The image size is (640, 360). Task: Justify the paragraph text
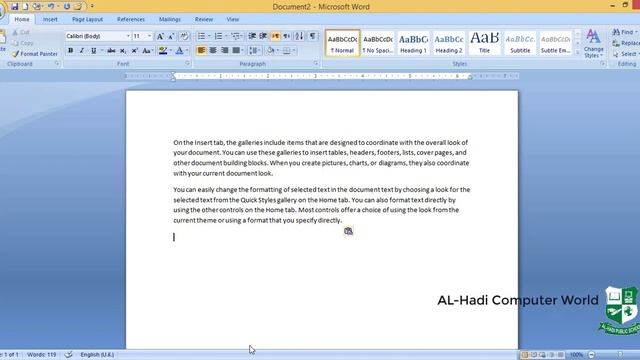tap(236, 51)
